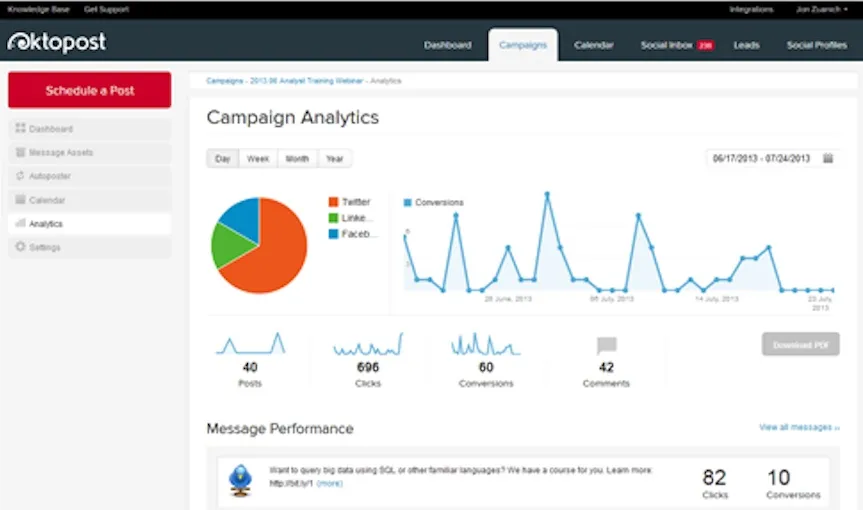This screenshot has width=863, height=510.
Task: Click the Download PDF button
Action: [801, 344]
